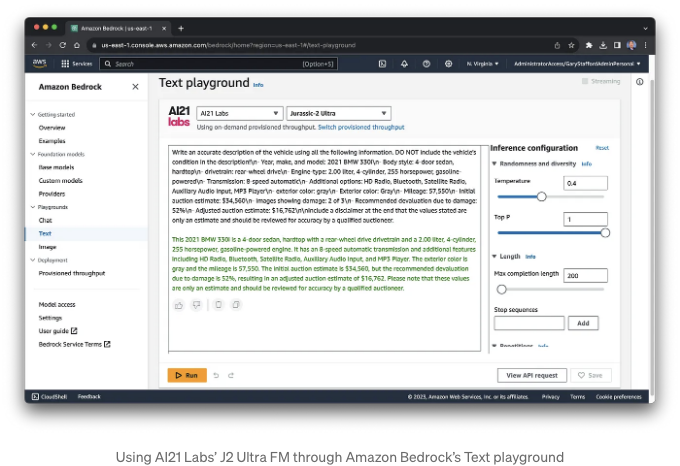680x466 pixels.
Task: Open the Jurassic-2 Ultra model dropdown
Action: [339, 114]
